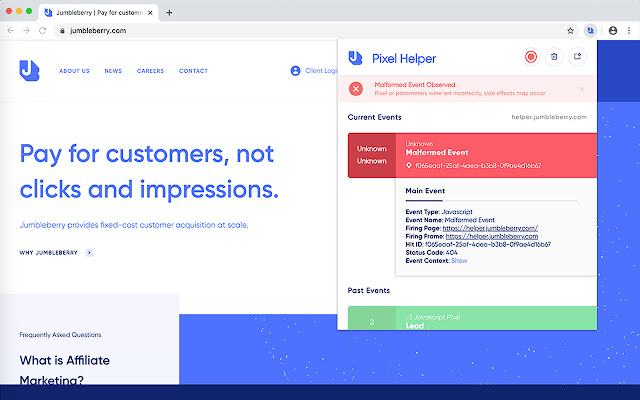Click the 'Event Type: Javascript' text

point(439,212)
